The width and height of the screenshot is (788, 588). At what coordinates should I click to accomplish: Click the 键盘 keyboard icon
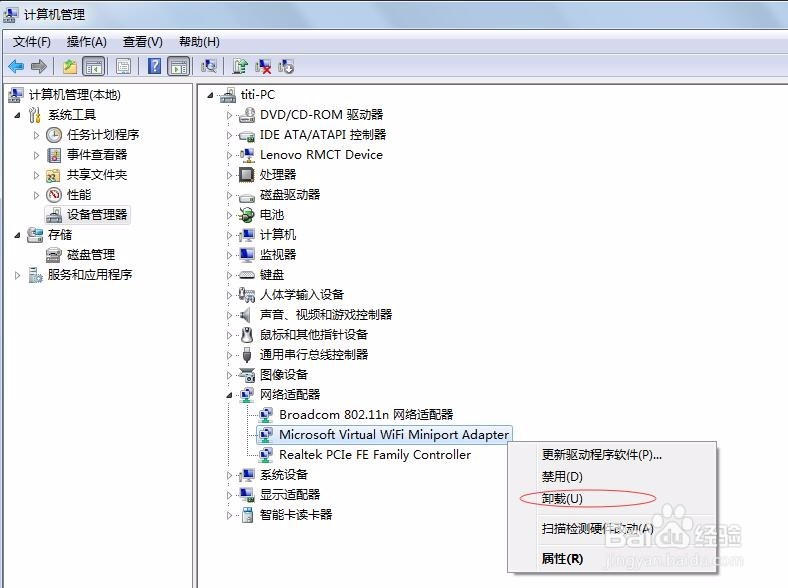click(247, 275)
